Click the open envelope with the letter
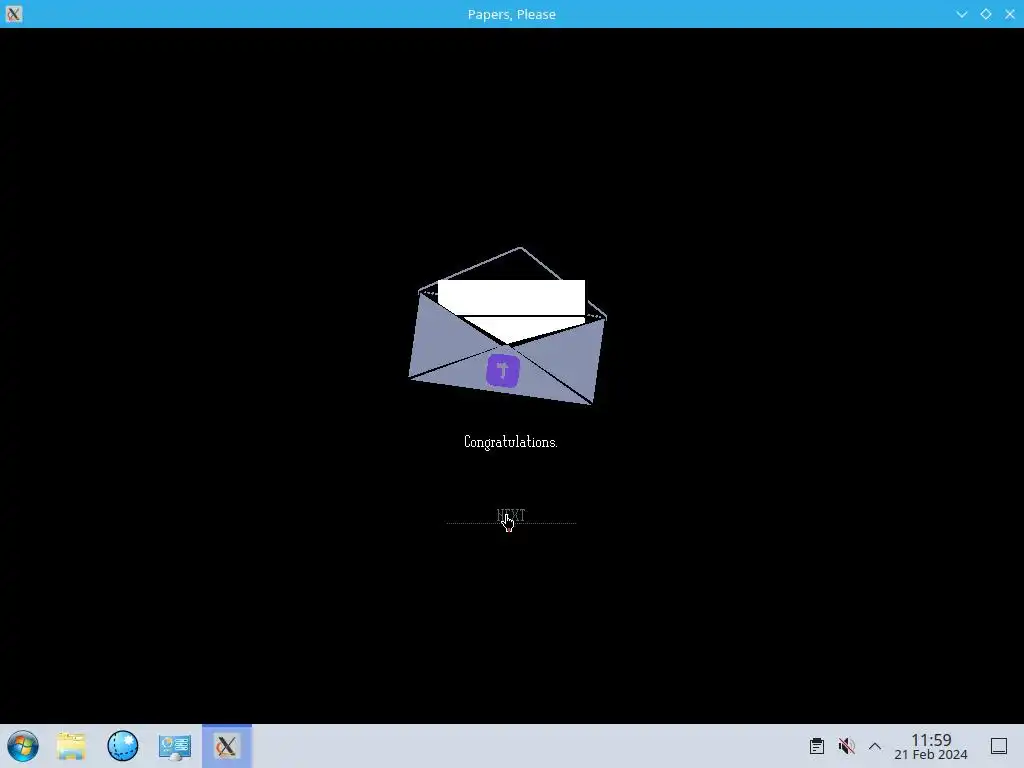The width and height of the screenshot is (1024, 768). click(507, 326)
